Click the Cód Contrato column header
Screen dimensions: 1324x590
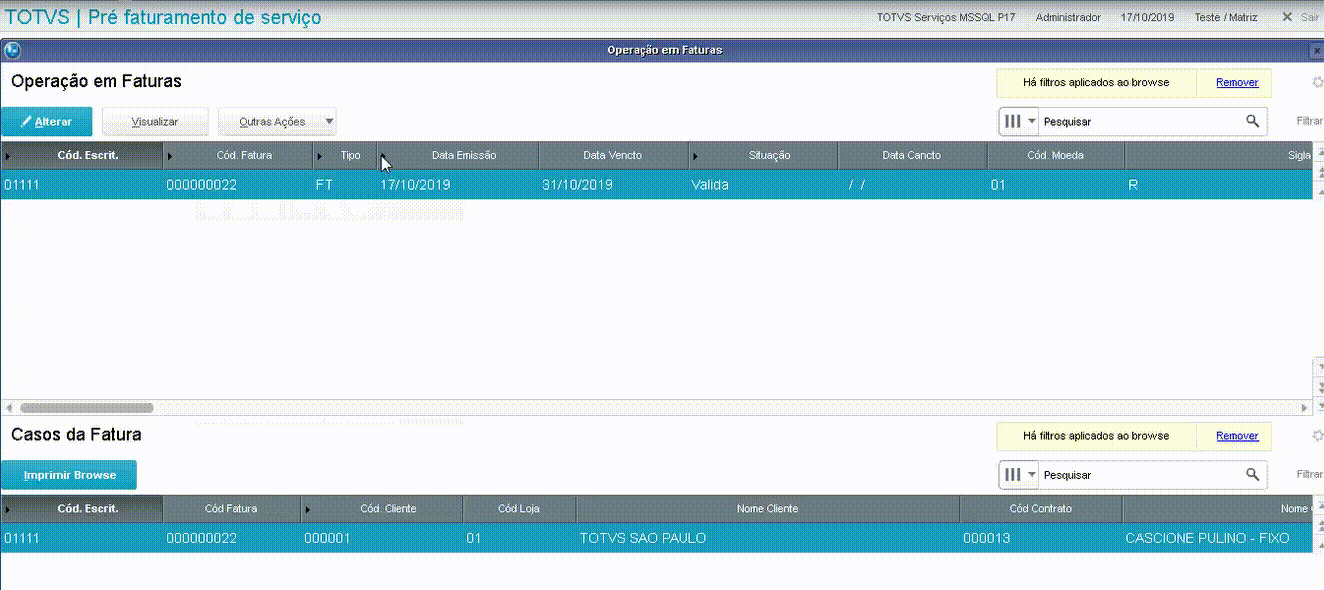coord(1041,509)
